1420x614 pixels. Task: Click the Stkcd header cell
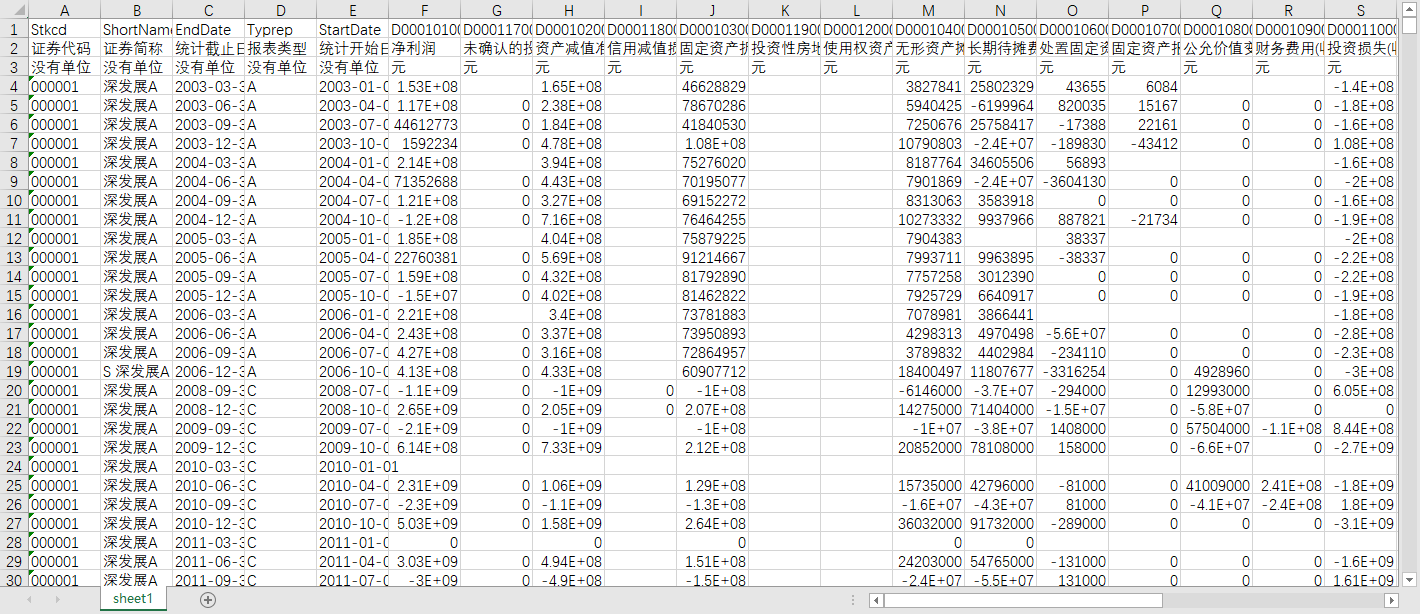coord(64,29)
